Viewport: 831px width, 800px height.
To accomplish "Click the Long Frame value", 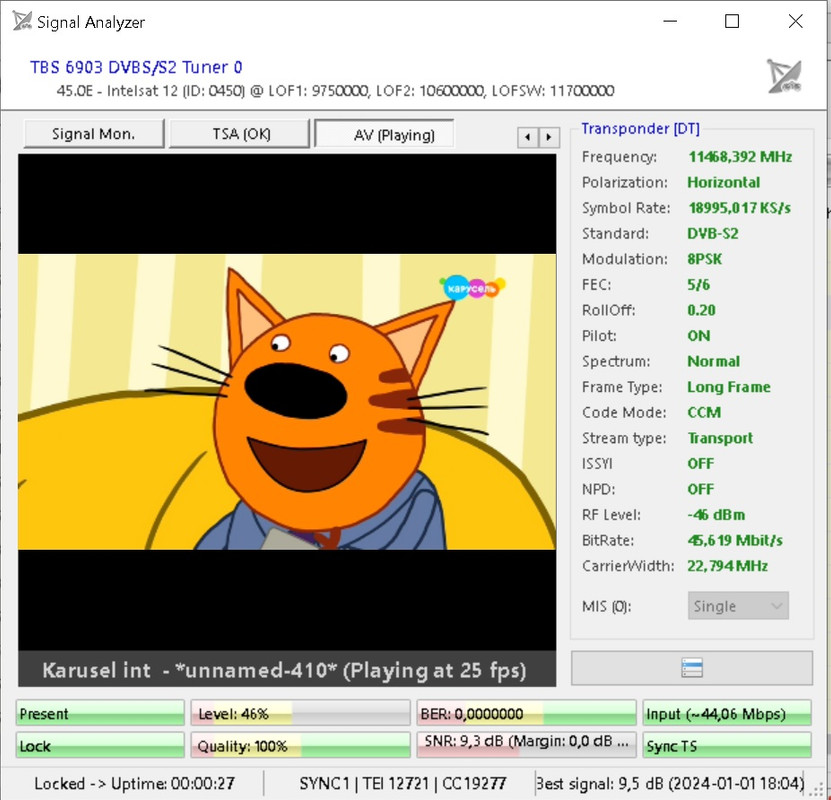I will point(729,387).
